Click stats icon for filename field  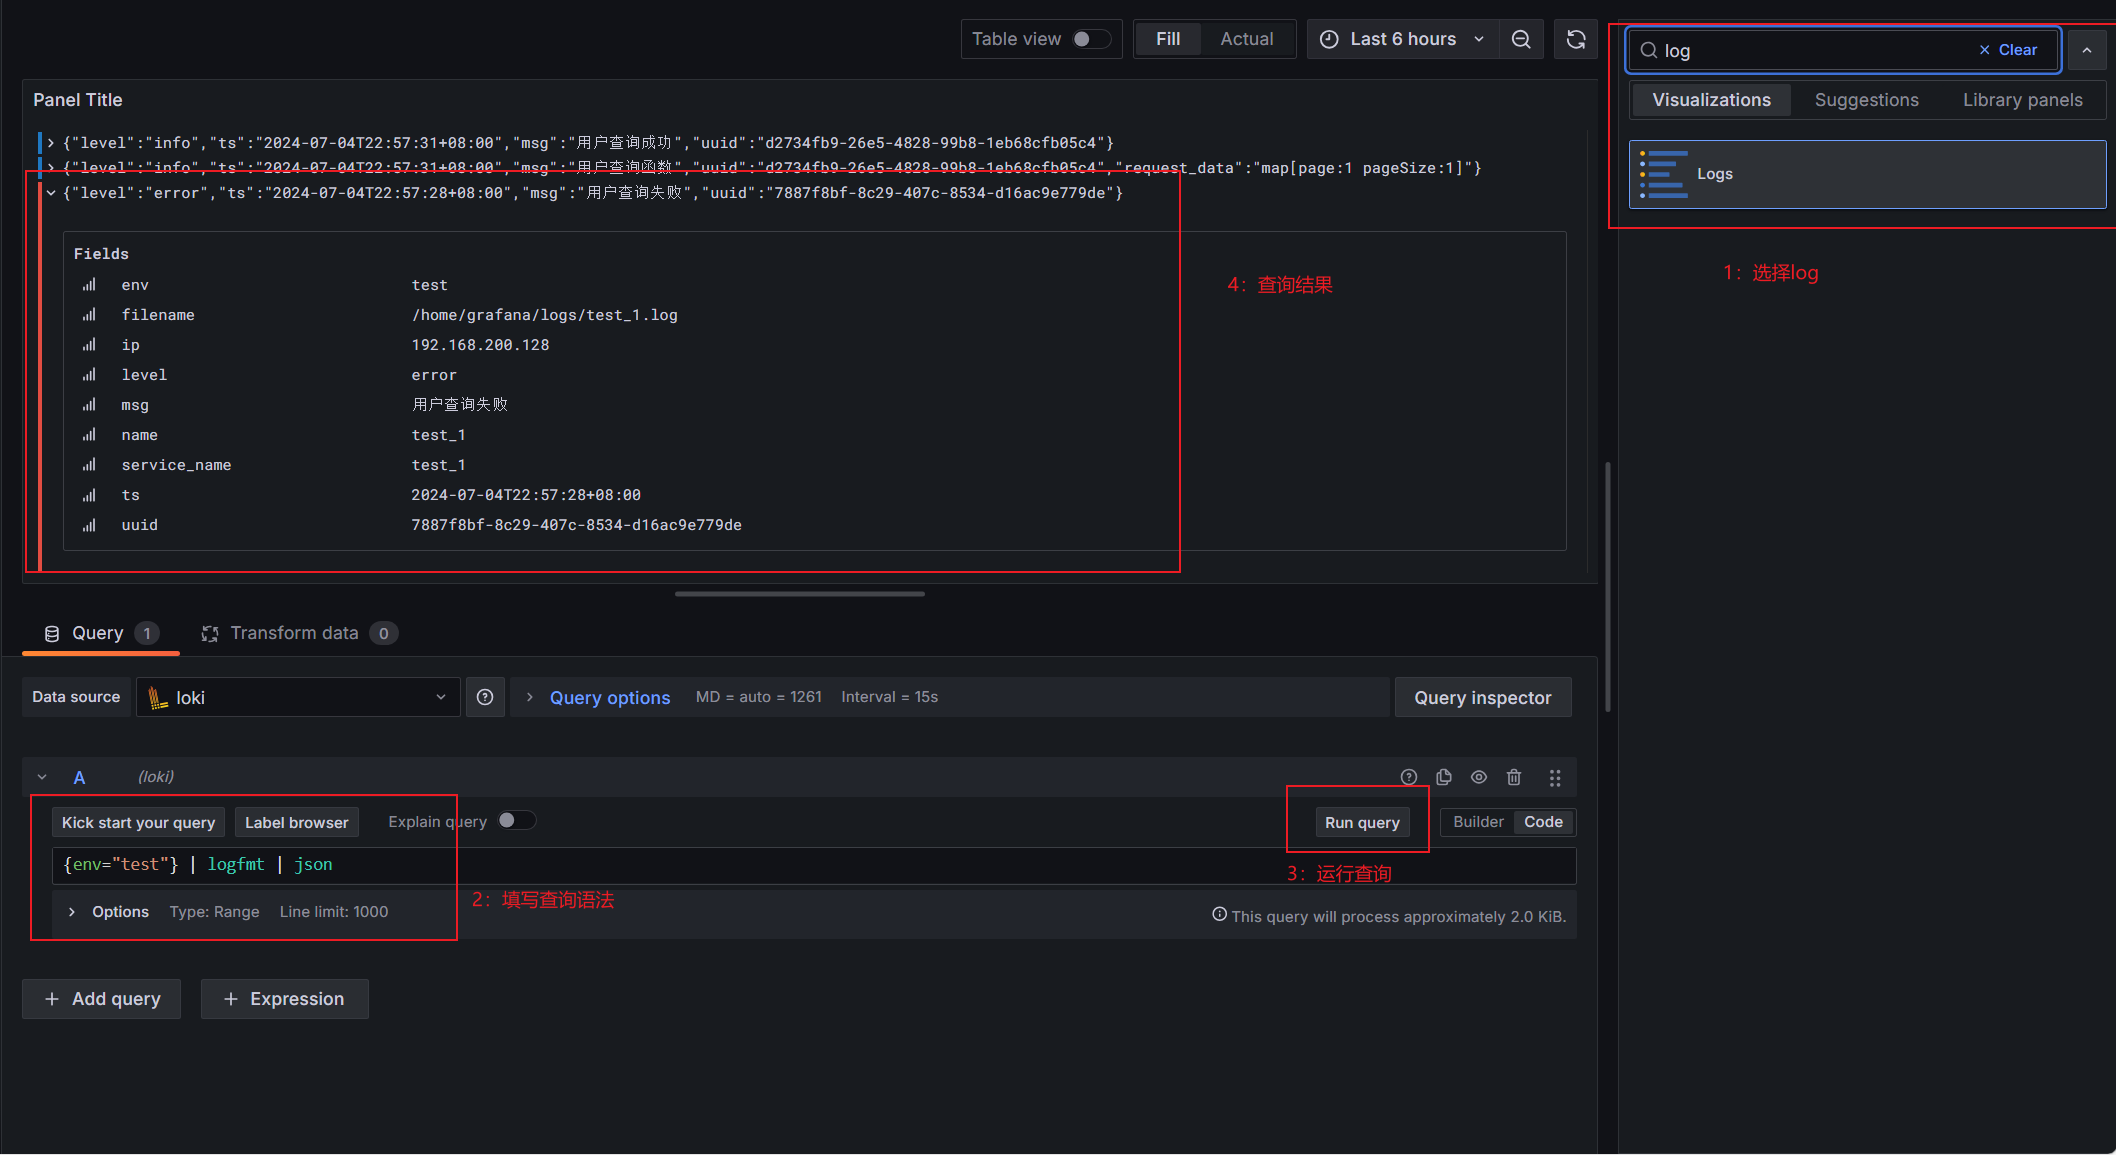90,315
